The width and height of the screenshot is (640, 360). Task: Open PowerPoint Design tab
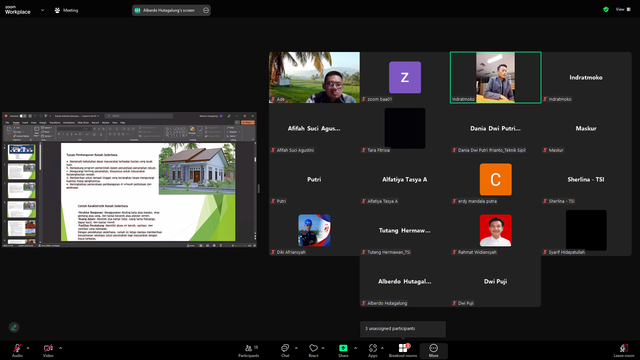tap(43, 122)
